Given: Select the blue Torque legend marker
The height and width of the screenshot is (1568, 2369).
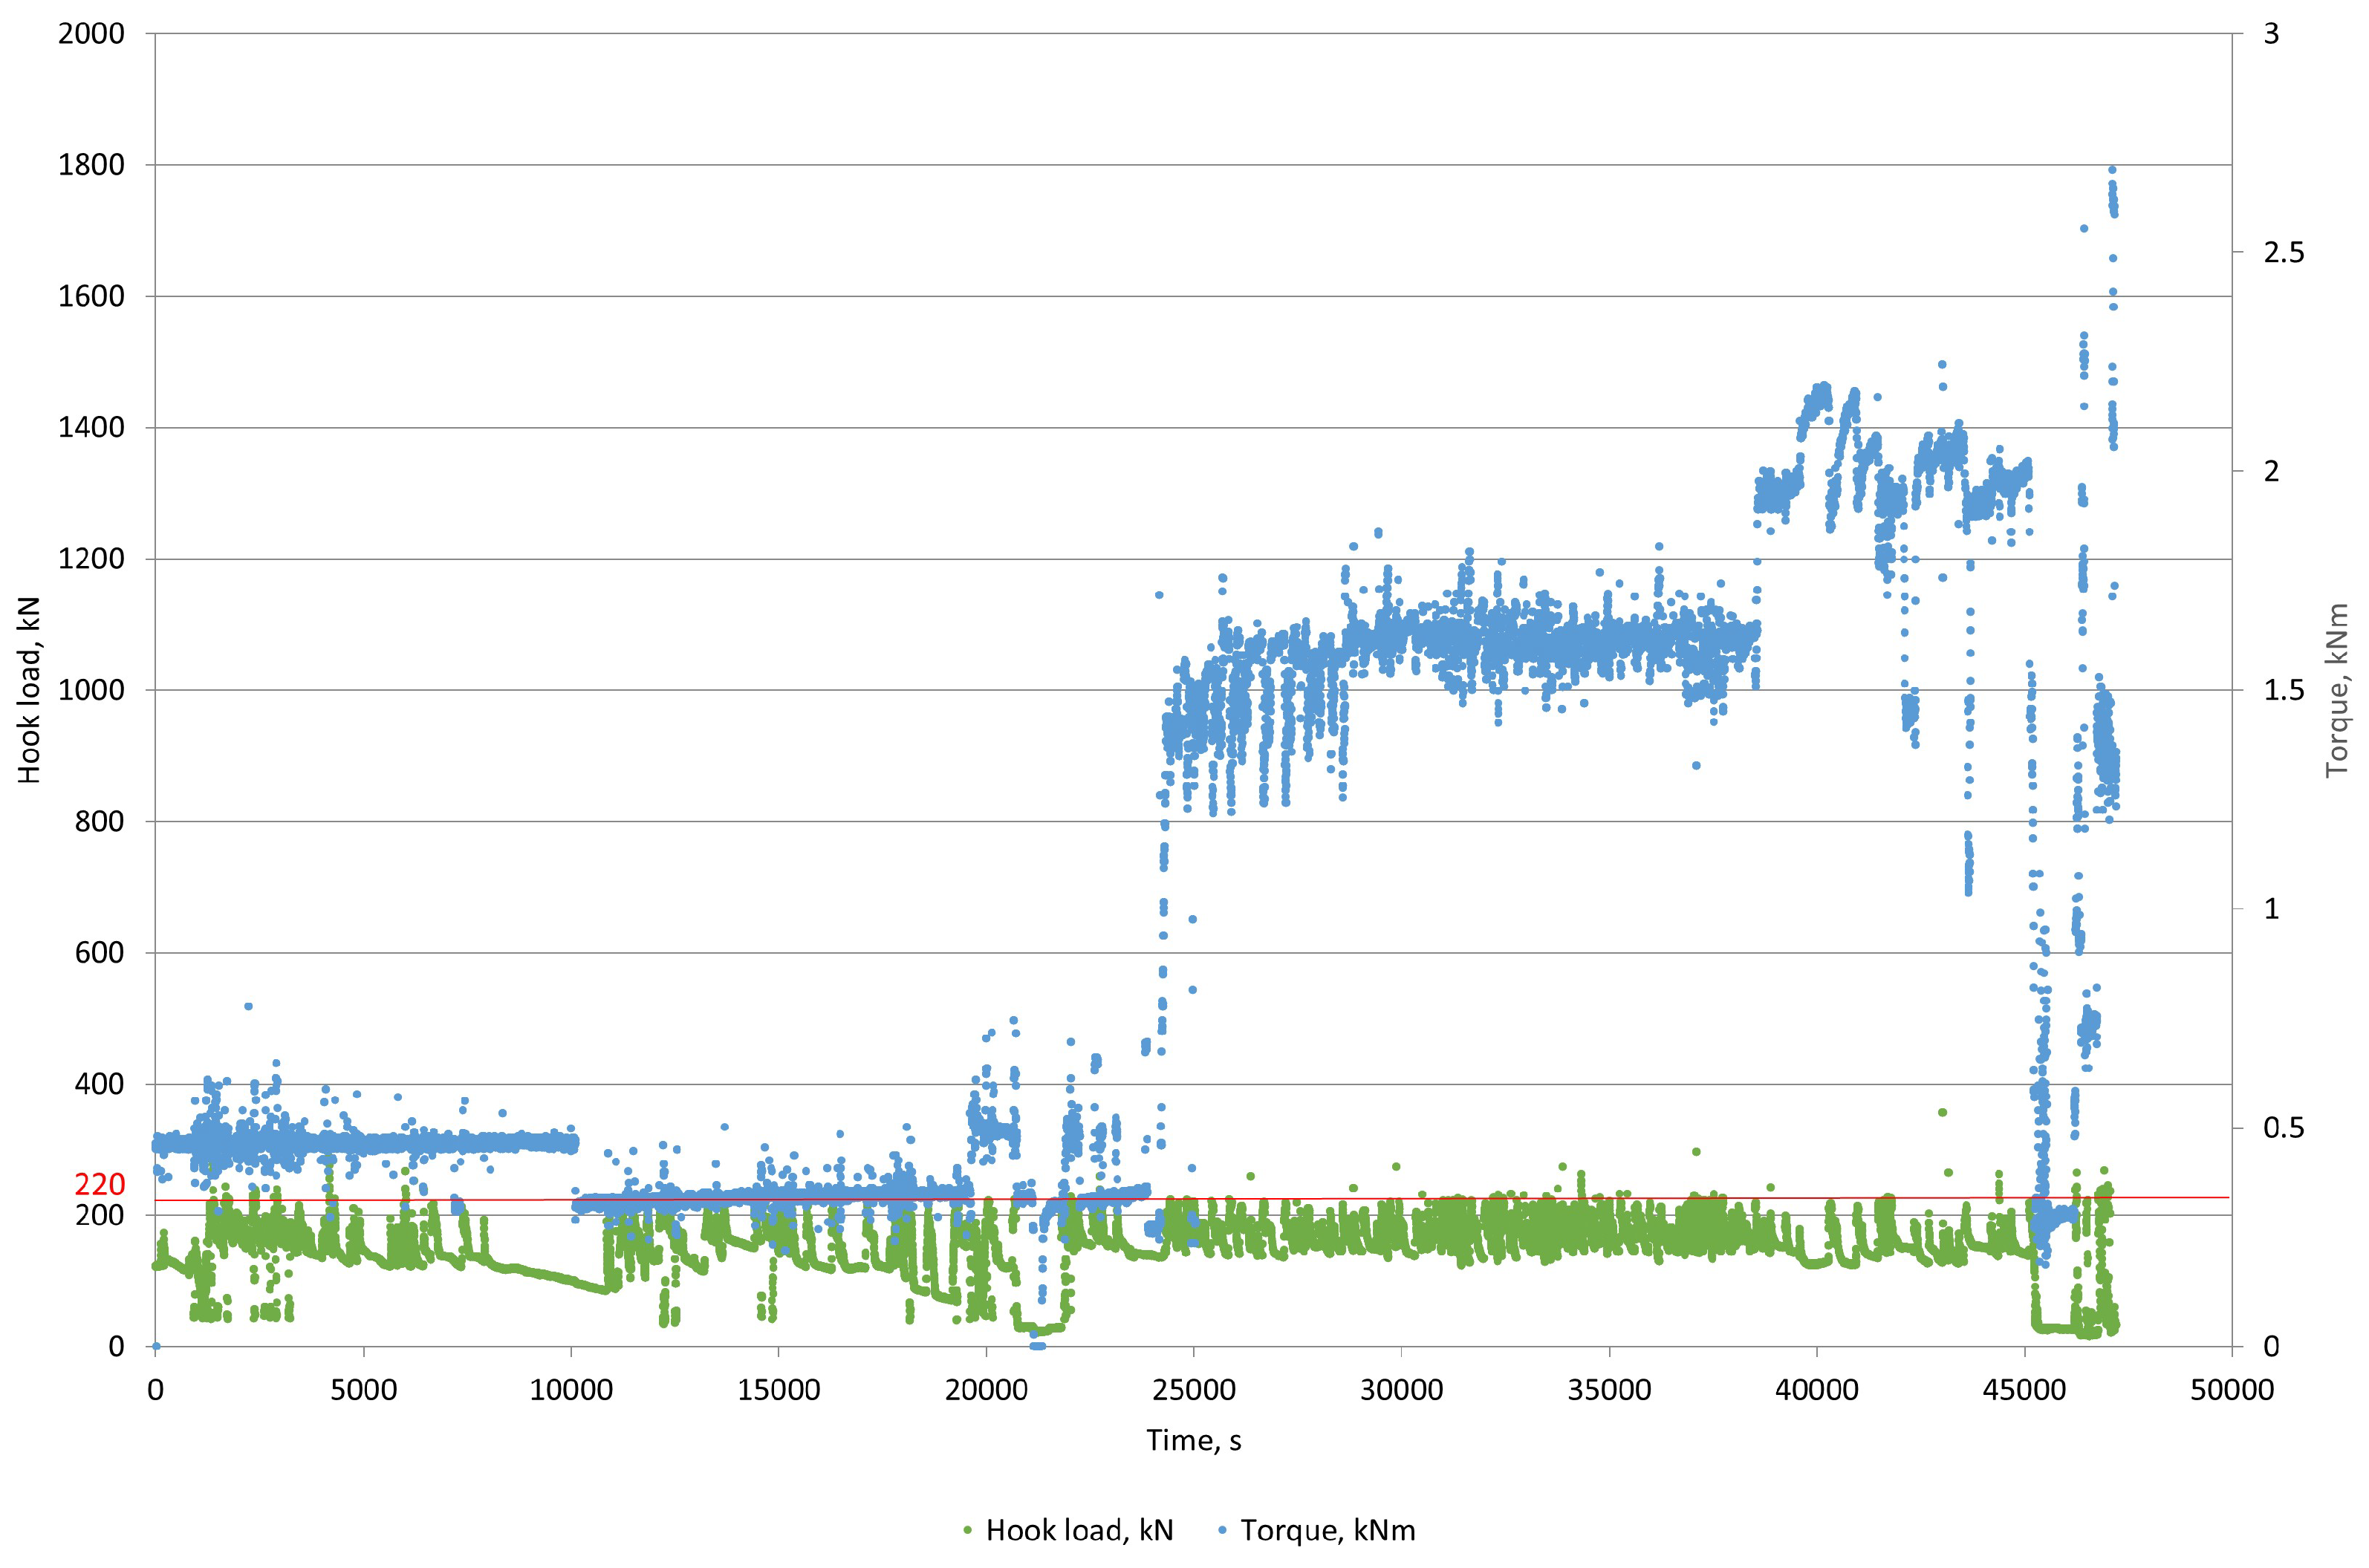Looking at the screenshot, I should (x=1222, y=1531).
